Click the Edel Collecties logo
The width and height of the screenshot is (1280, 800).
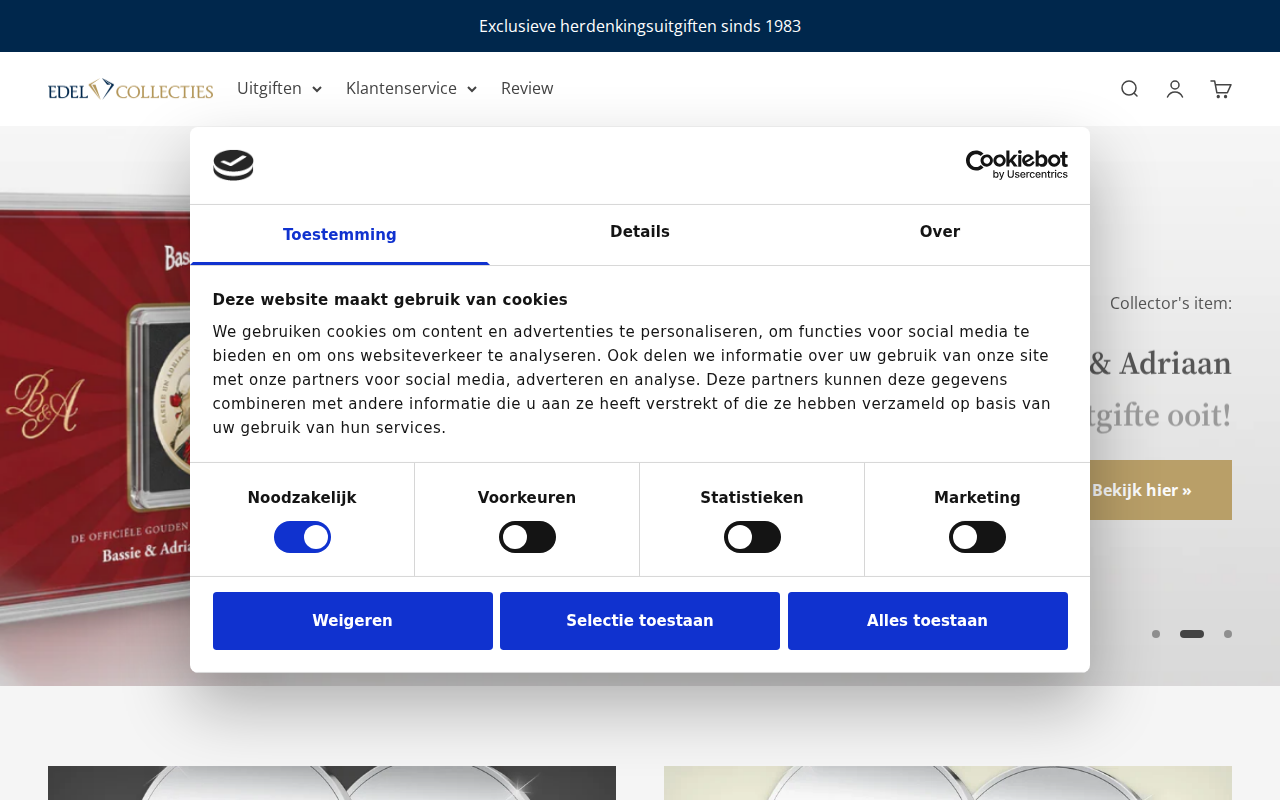pos(131,89)
